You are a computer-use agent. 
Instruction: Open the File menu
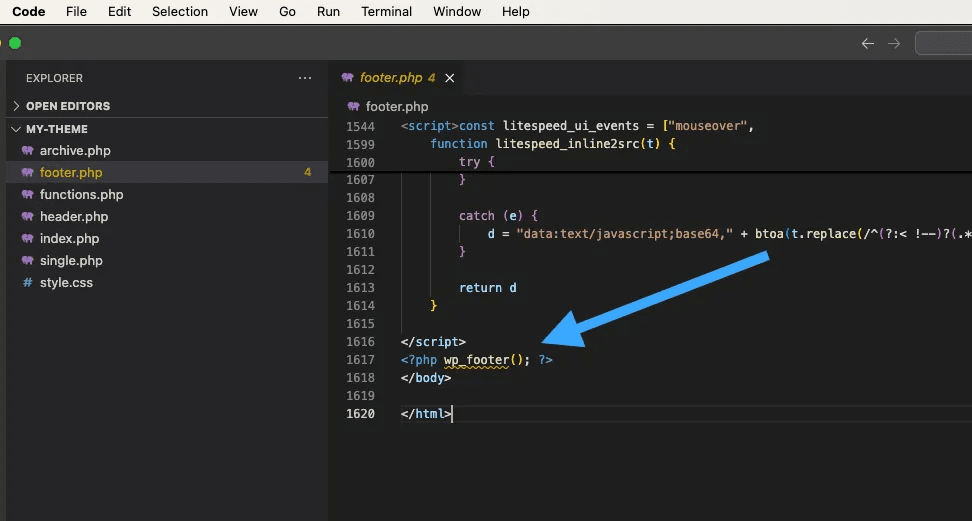coord(76,12)
